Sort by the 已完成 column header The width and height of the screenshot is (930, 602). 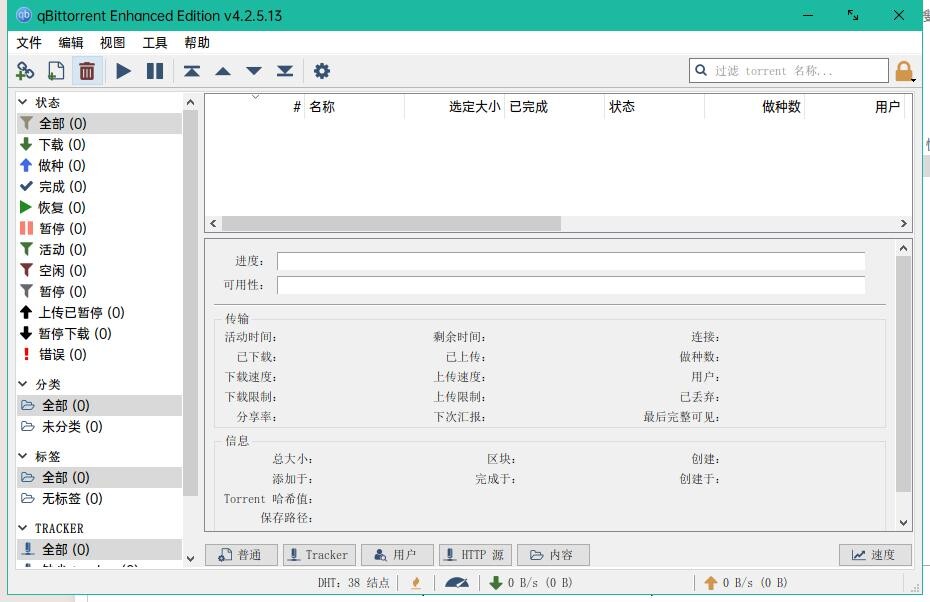pos(554,107)
